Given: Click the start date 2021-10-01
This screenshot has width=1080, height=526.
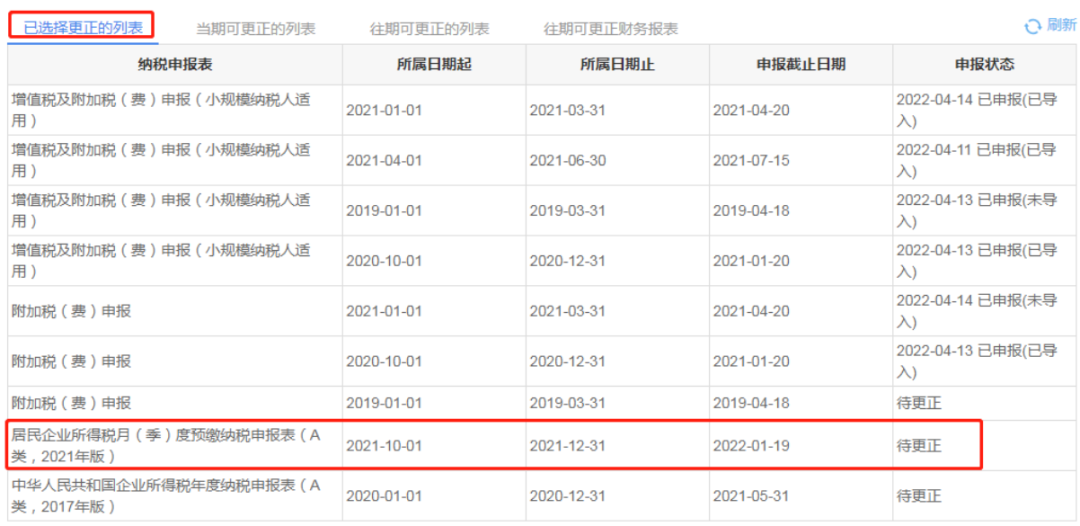Looking at the screenshot, I should (x=384, y=446).
